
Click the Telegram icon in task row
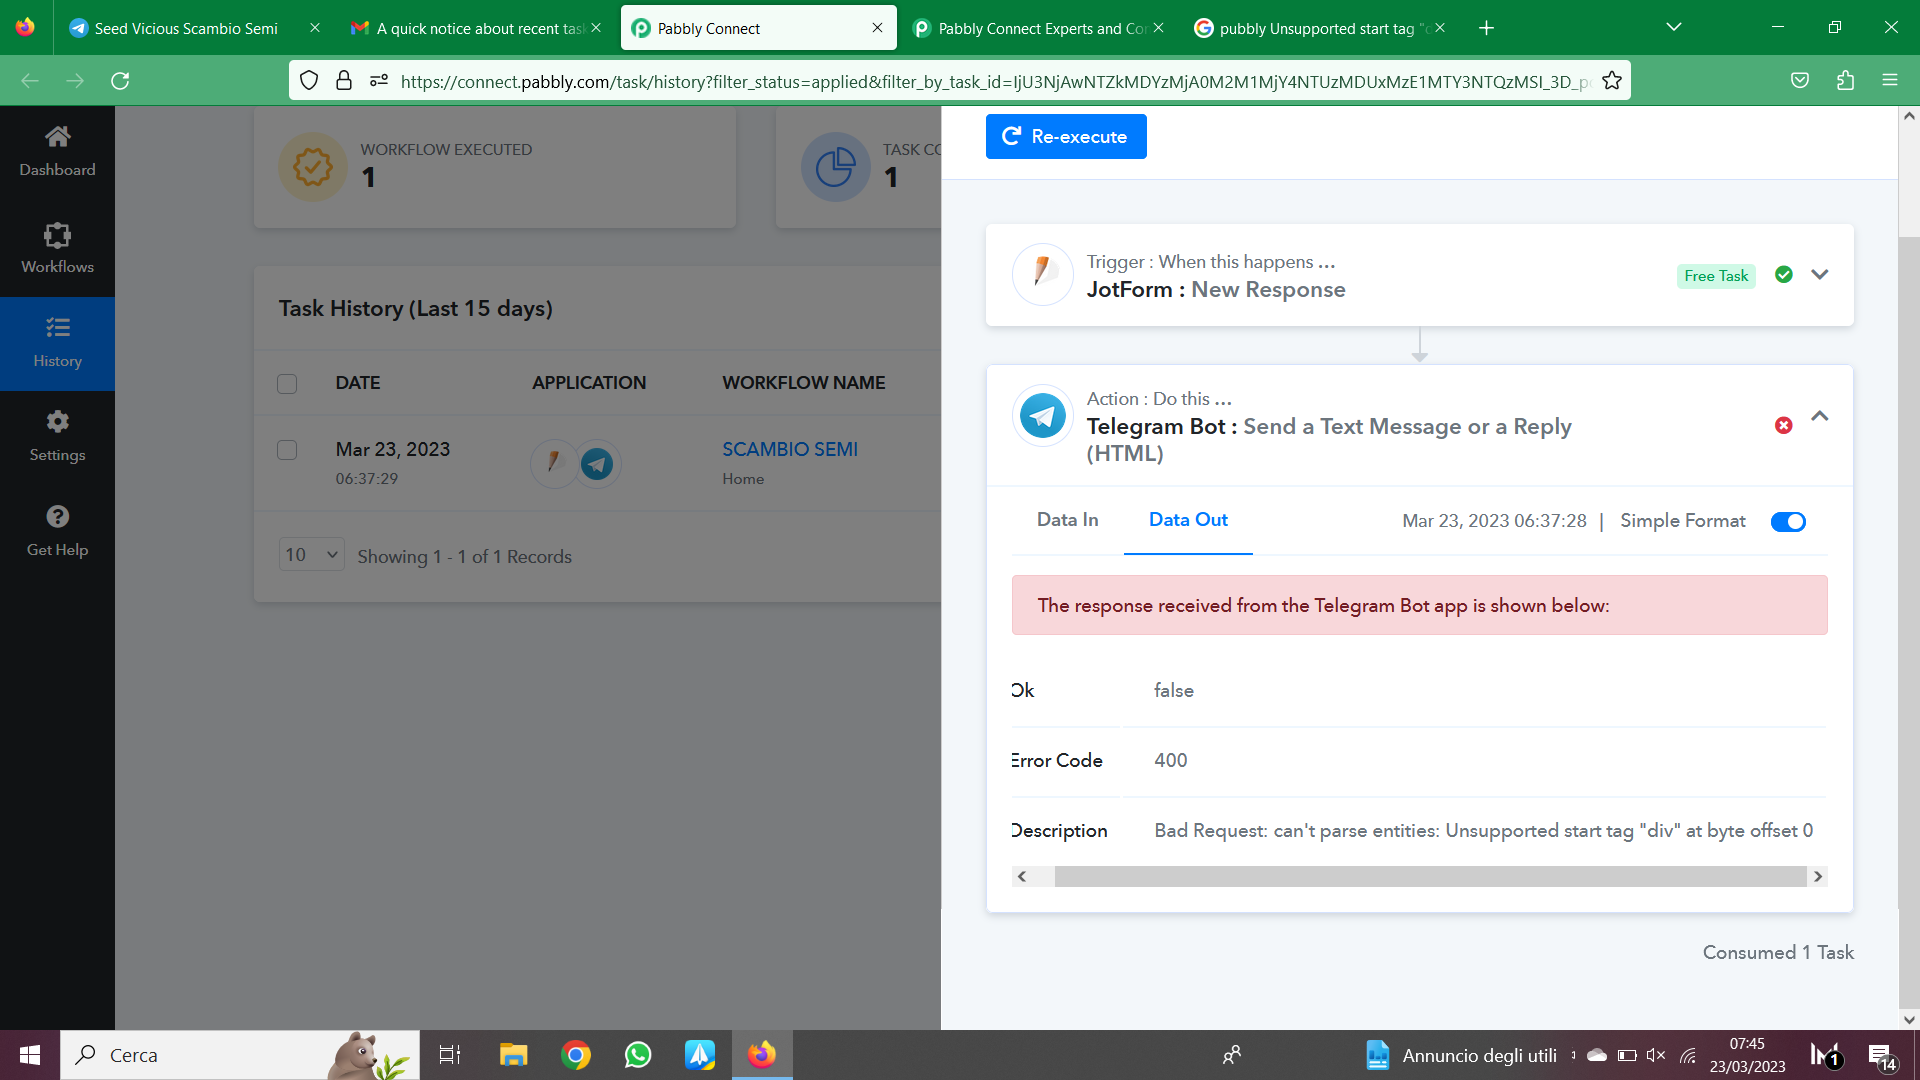pos(597,463)
